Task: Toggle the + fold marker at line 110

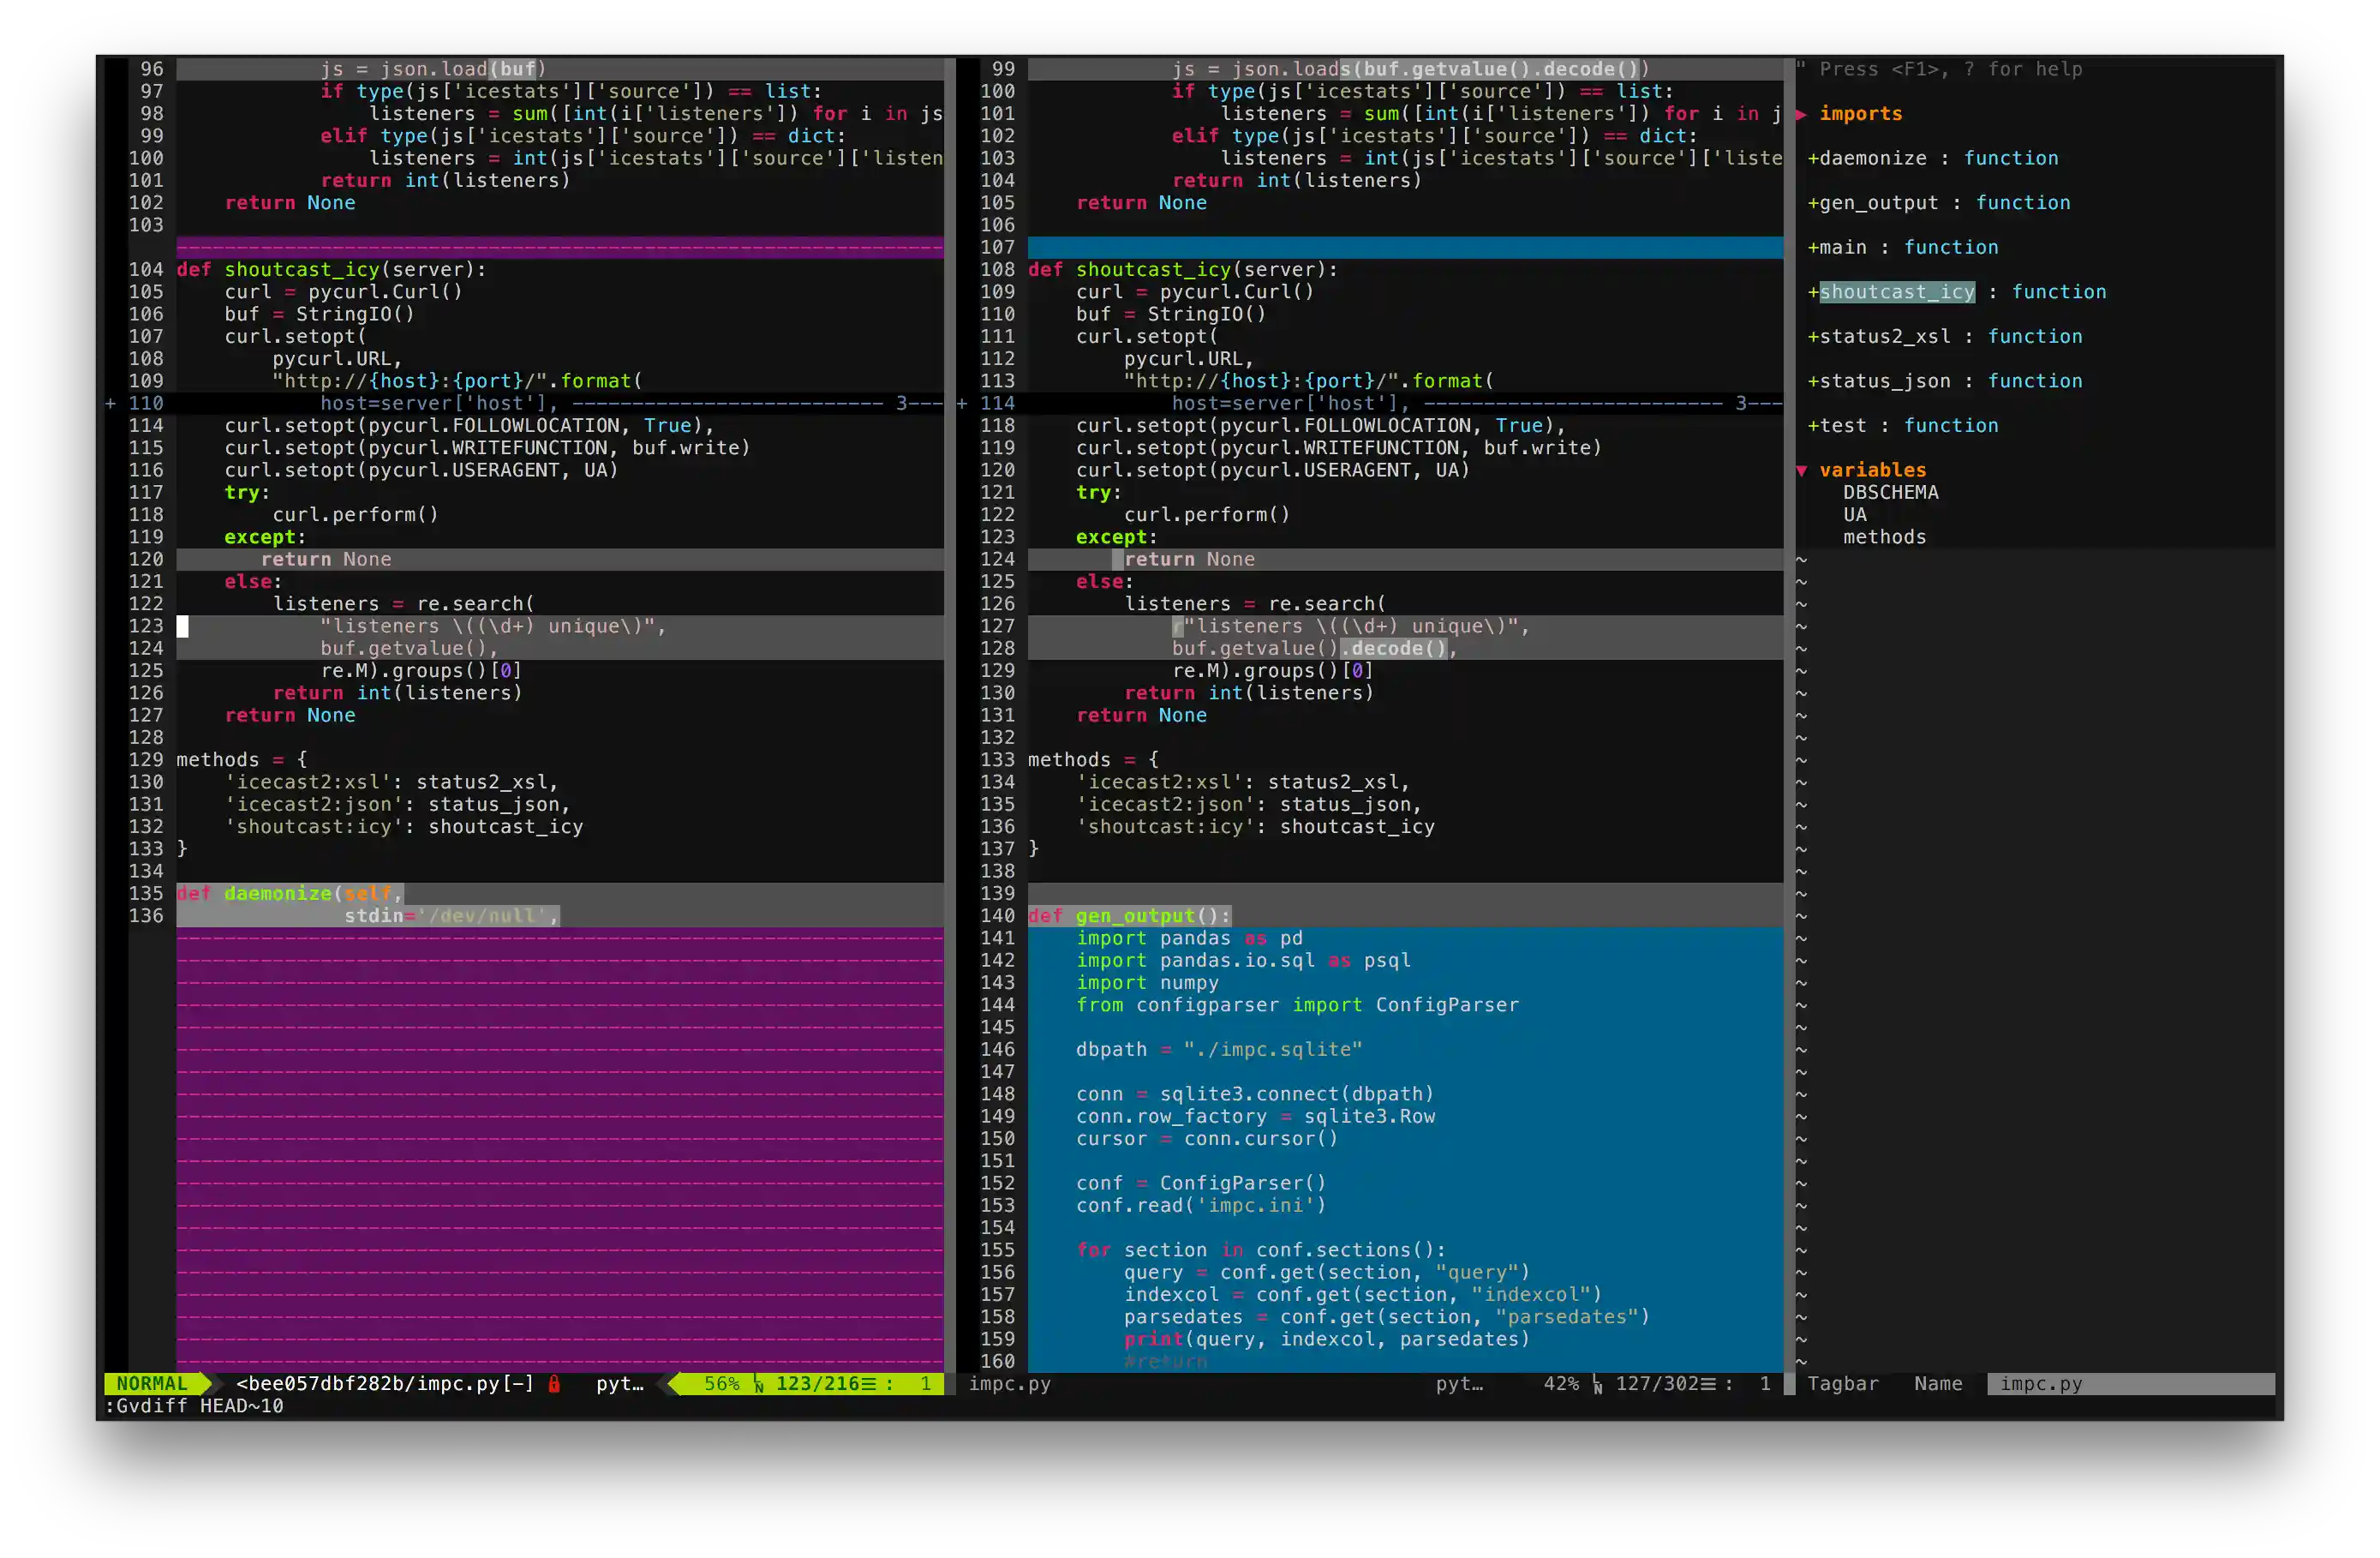Action: [x=110, y=403]
